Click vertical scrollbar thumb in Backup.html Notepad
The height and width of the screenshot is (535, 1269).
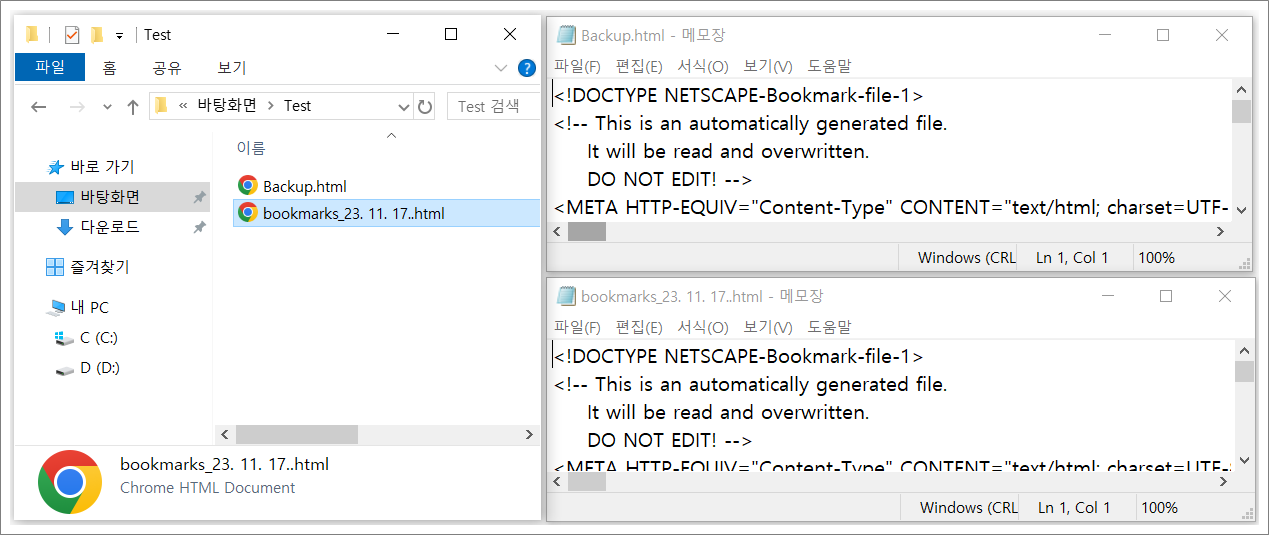click(x=1242, y=112)
